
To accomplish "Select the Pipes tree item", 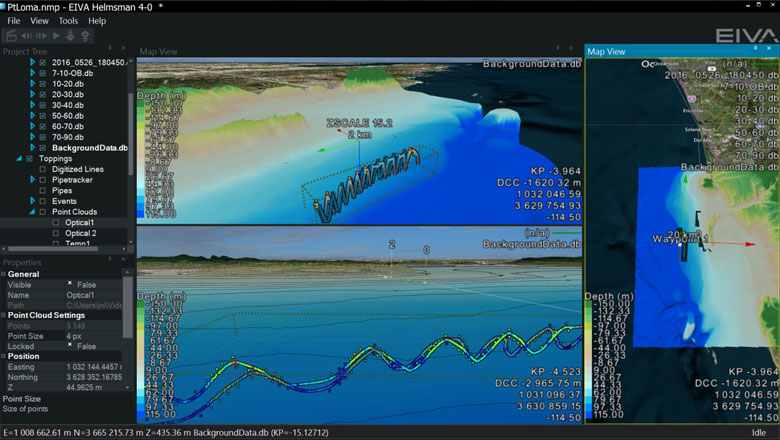I will coord(62,190).
